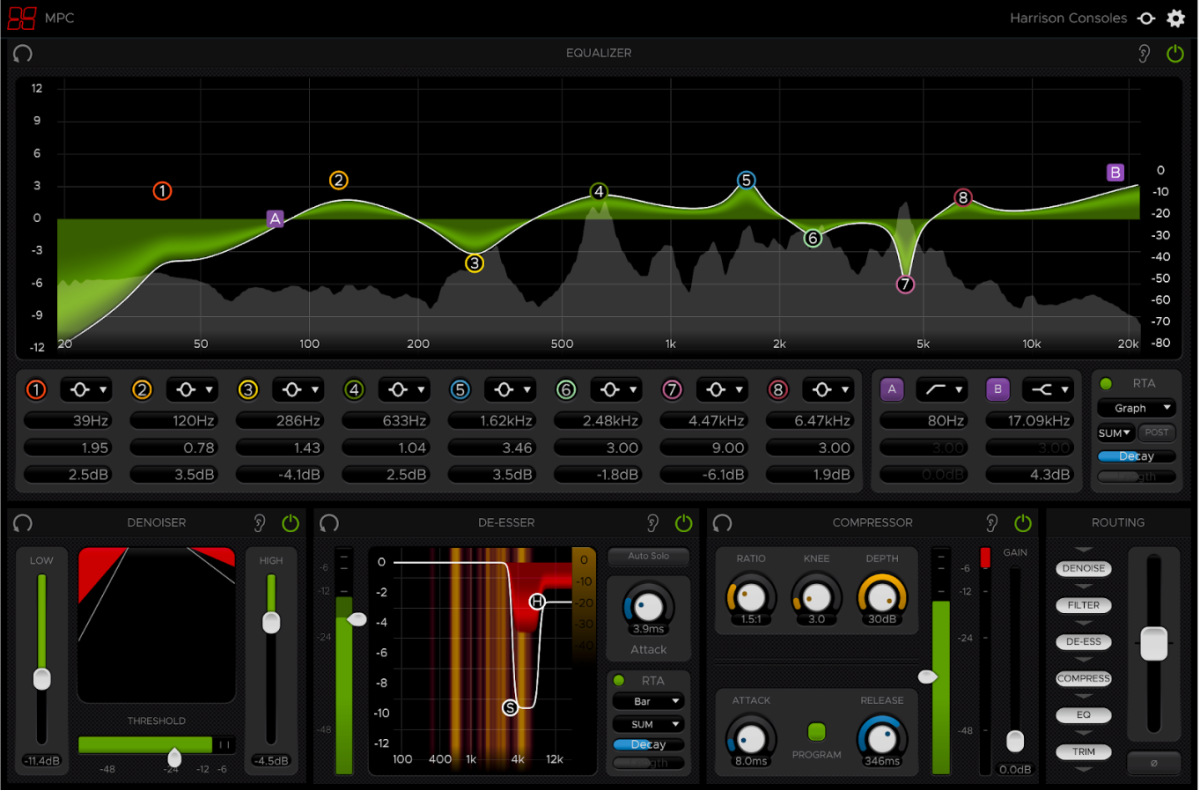Toggle the Denoiser power button
Image resolution: width=1200 pixels, height=790 pixels.
tap(290, 522)
